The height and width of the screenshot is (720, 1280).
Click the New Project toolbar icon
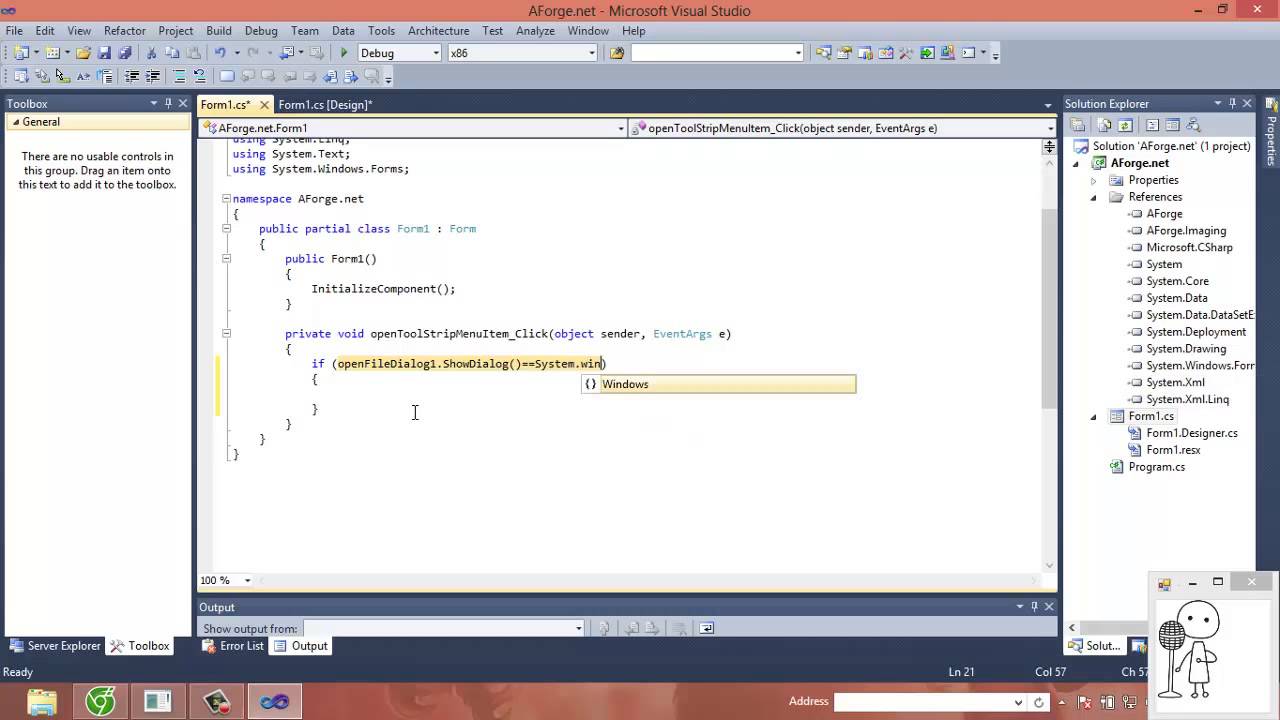[20, 53]
